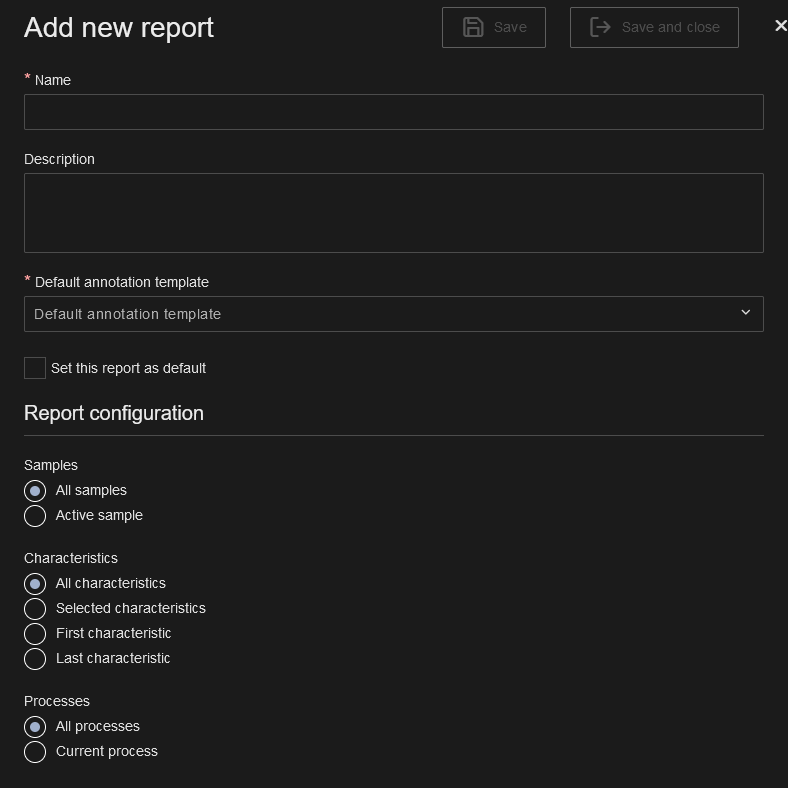Click the 'Set this report as default' label text
Image resolution: width=788 pixels, height=788 pixels.
point(128,368)
